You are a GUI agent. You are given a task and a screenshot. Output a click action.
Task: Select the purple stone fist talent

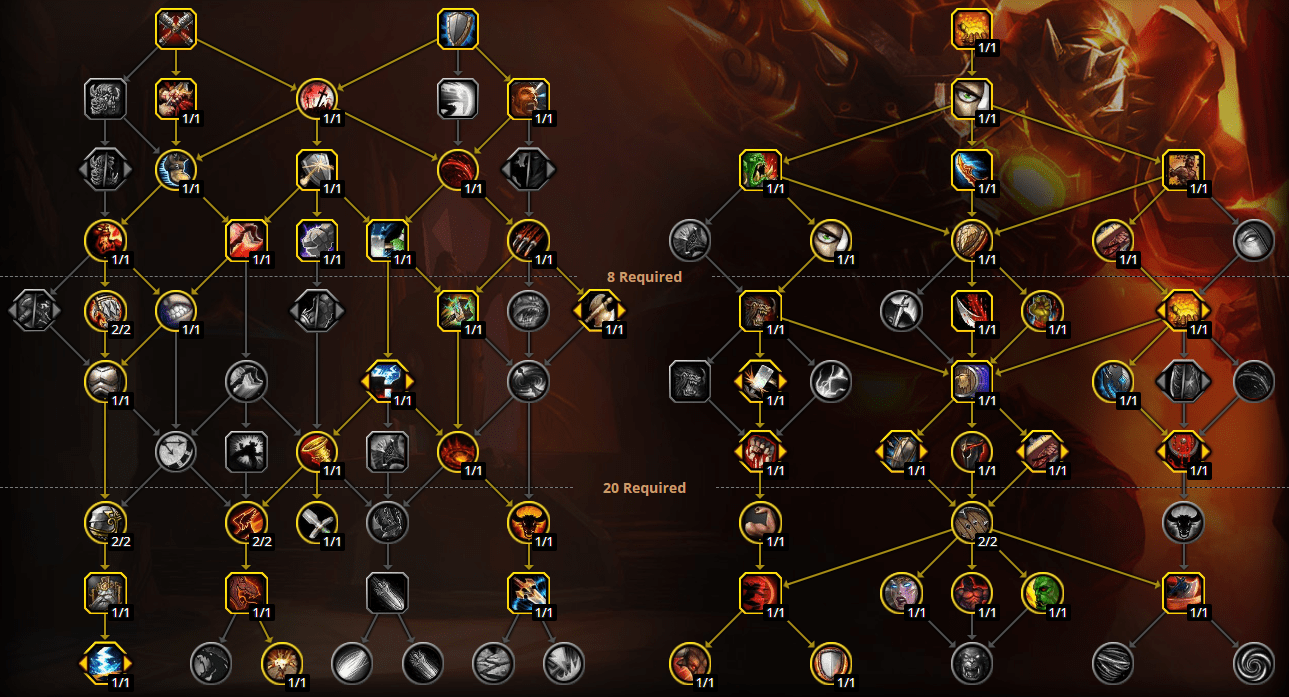317,241
